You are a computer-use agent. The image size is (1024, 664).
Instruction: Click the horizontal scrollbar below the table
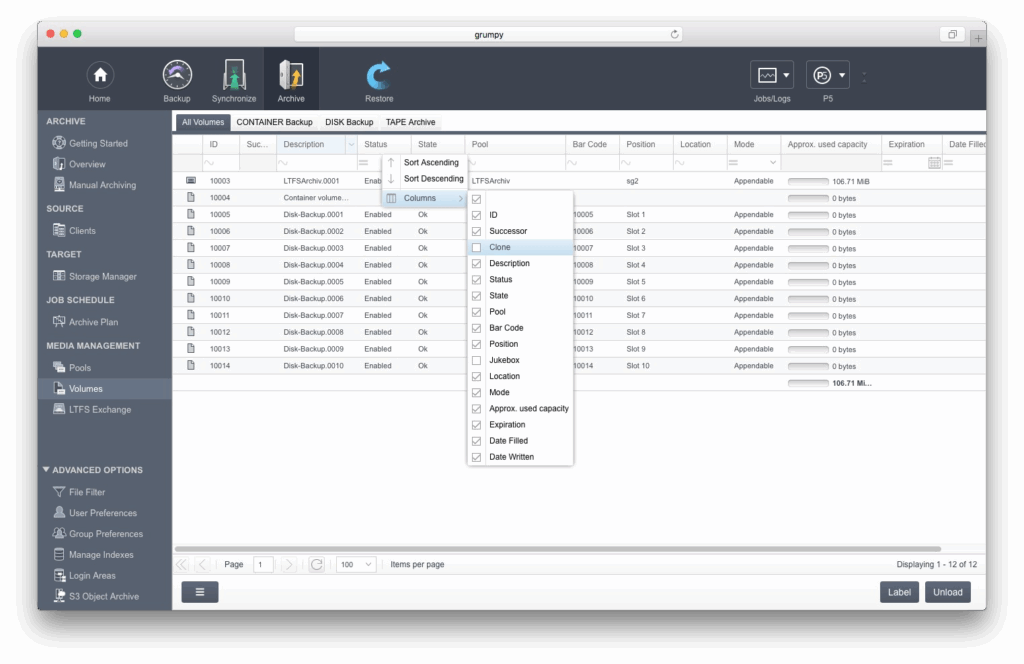(x=558, y=549)
